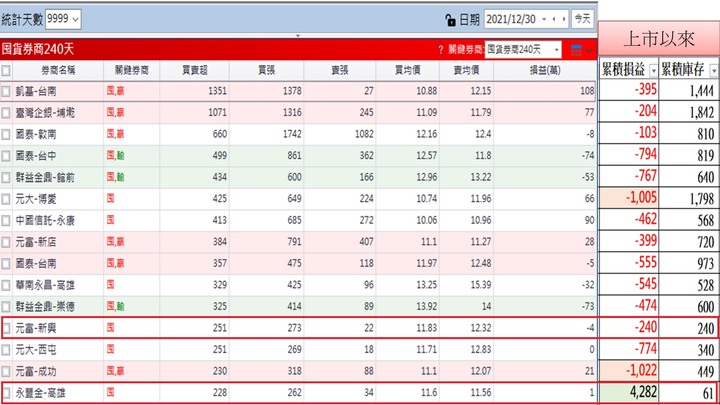Check the box for 臺灣企銀-埔墘
The height and width of the screenshot is (405, 720).
pyautogui.click(x=6, y=113)
